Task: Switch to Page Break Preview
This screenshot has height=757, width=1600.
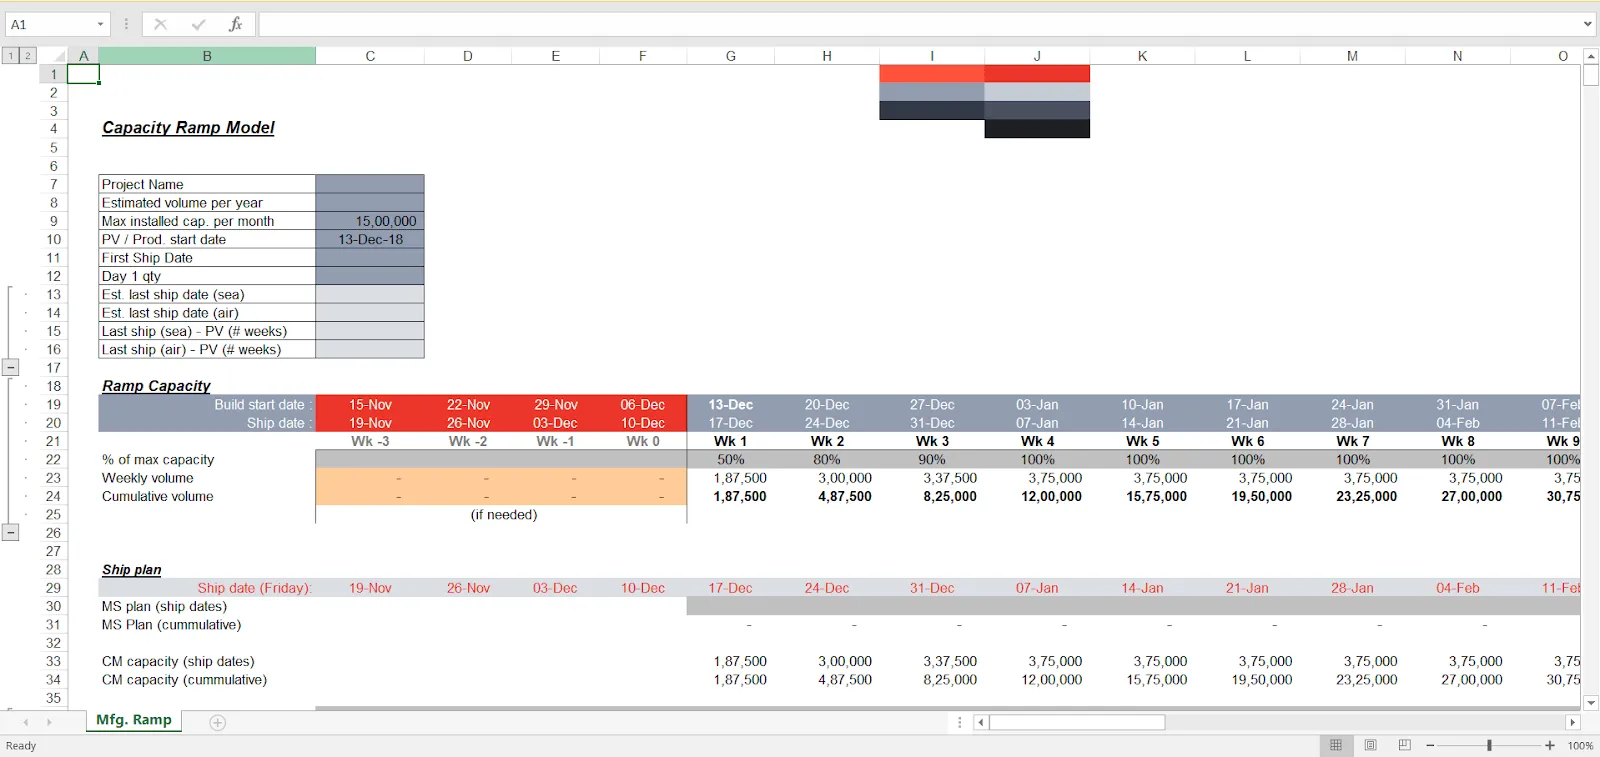Action: pos(1405,746)
